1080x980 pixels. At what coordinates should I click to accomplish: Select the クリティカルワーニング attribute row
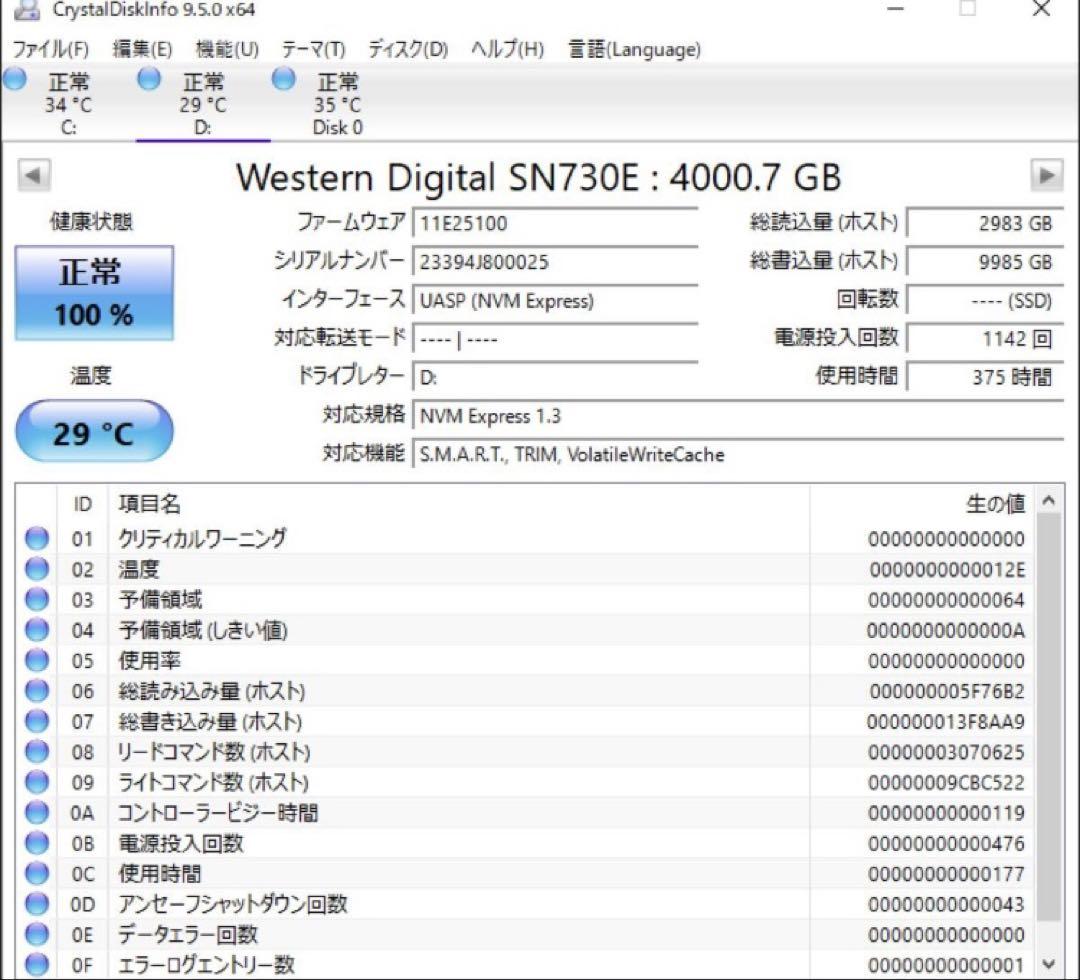(527, 539)
